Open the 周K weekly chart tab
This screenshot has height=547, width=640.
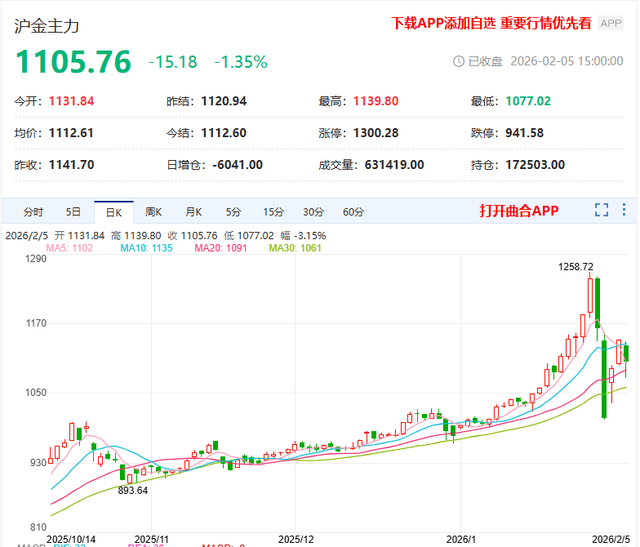153,211
